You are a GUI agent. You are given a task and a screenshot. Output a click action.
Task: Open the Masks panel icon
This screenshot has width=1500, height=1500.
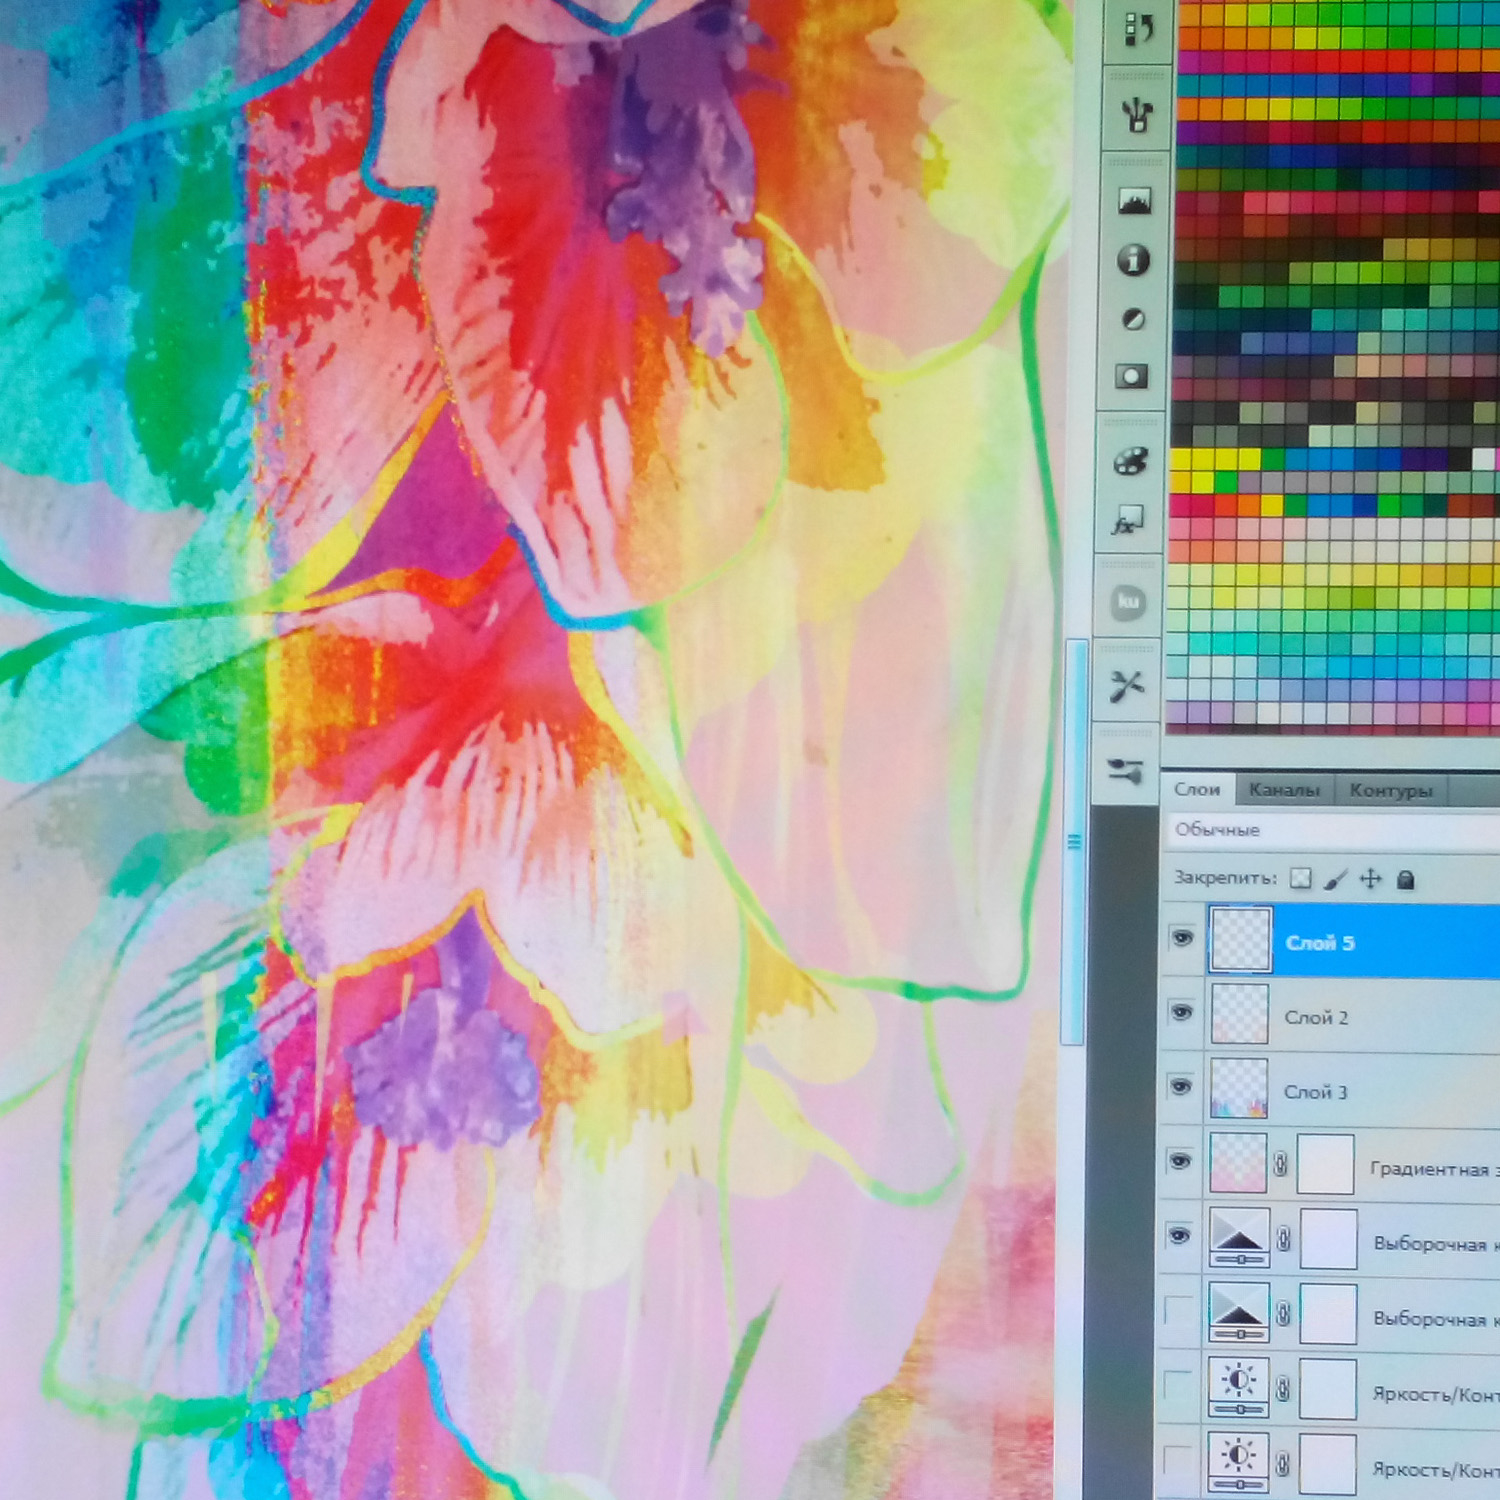point(1131,377)
